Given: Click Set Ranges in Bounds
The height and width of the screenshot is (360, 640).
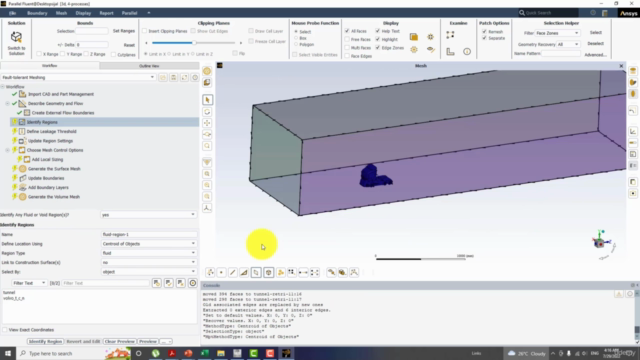Looking at the screenshot, I should coord(124,31).
